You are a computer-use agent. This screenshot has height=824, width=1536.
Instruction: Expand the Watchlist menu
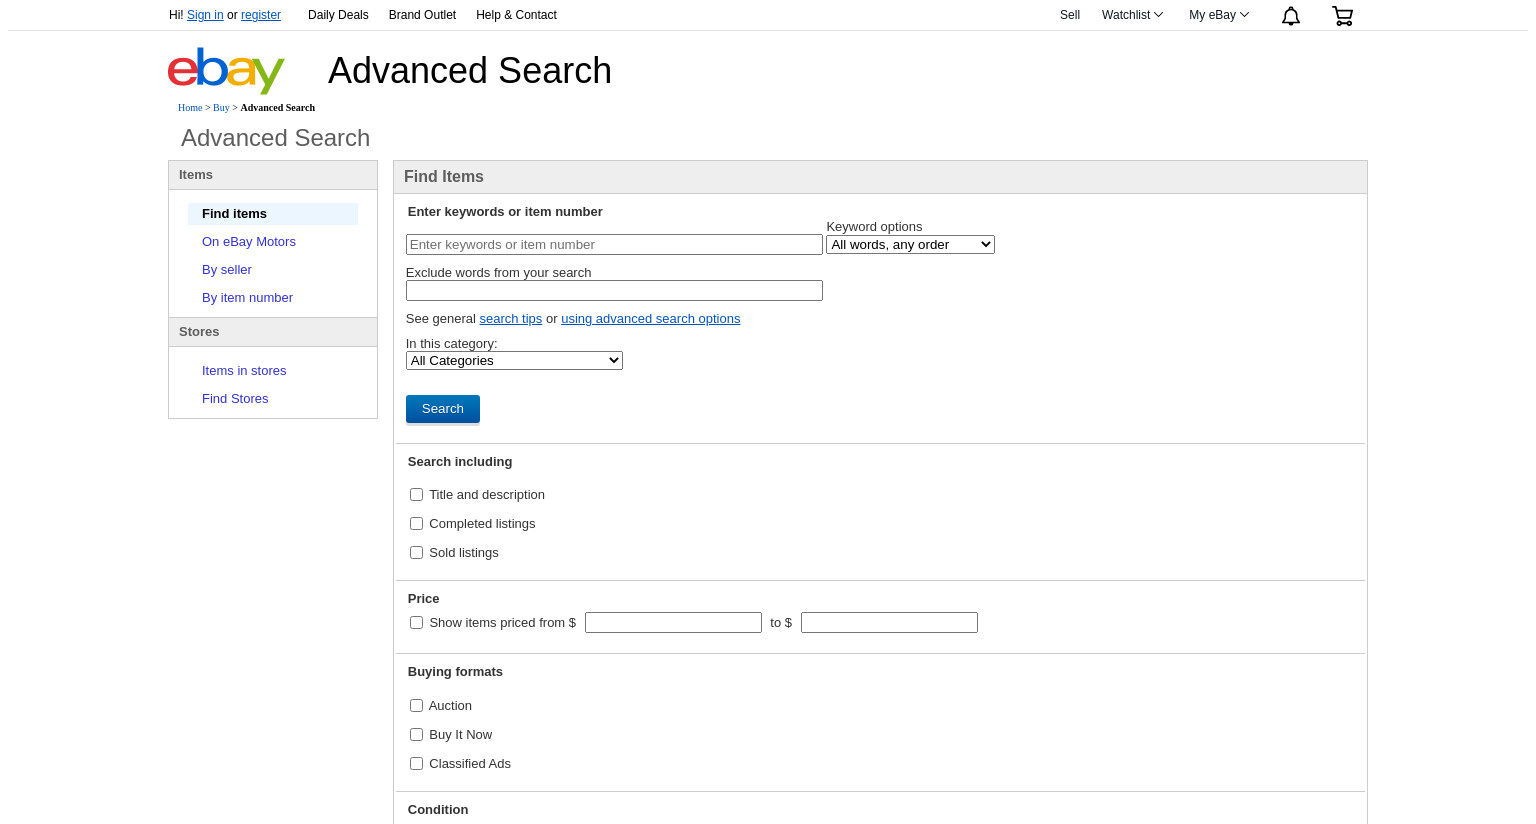[1132, 15]
